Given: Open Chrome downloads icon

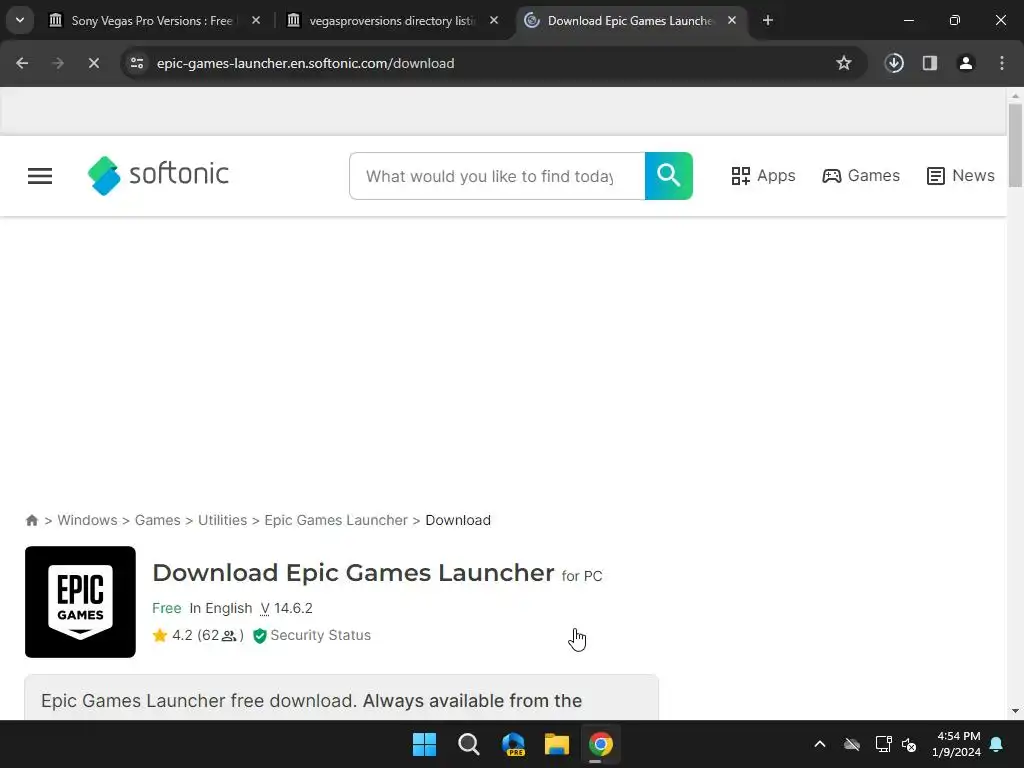Looking at the screenshot, I should (894, 63).
